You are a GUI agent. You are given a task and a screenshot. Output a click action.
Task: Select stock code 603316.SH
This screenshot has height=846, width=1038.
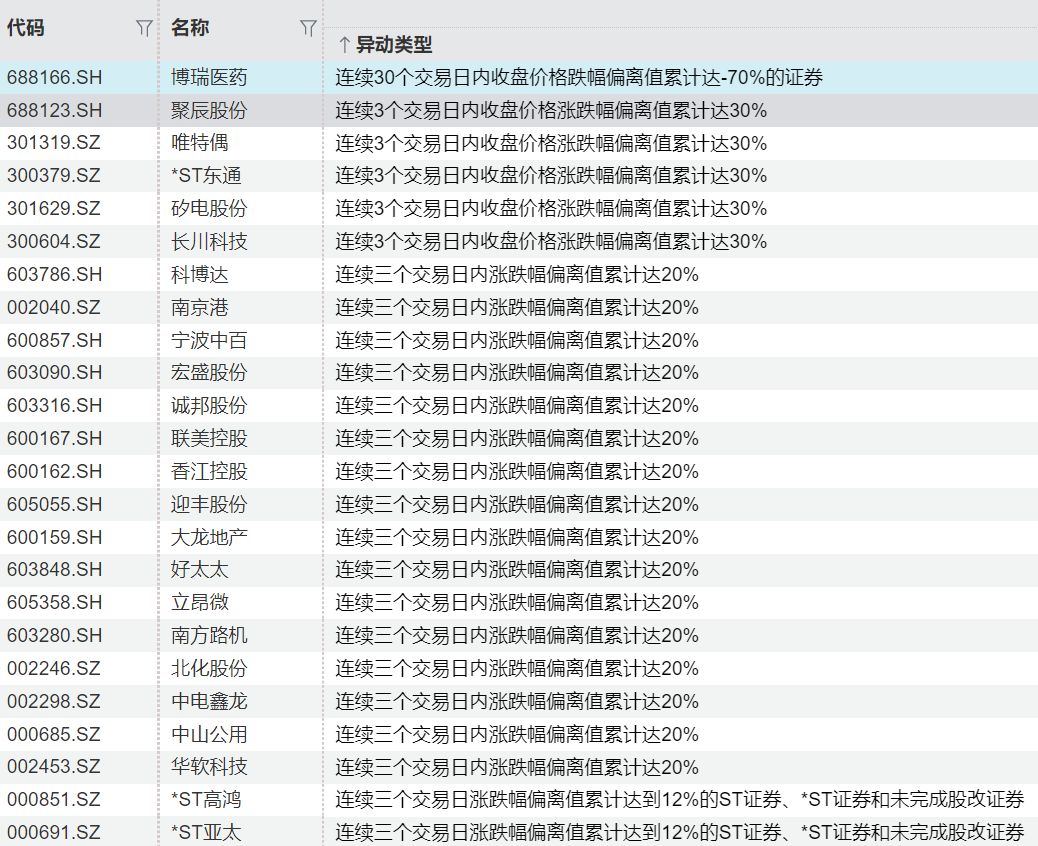[55, 406]
